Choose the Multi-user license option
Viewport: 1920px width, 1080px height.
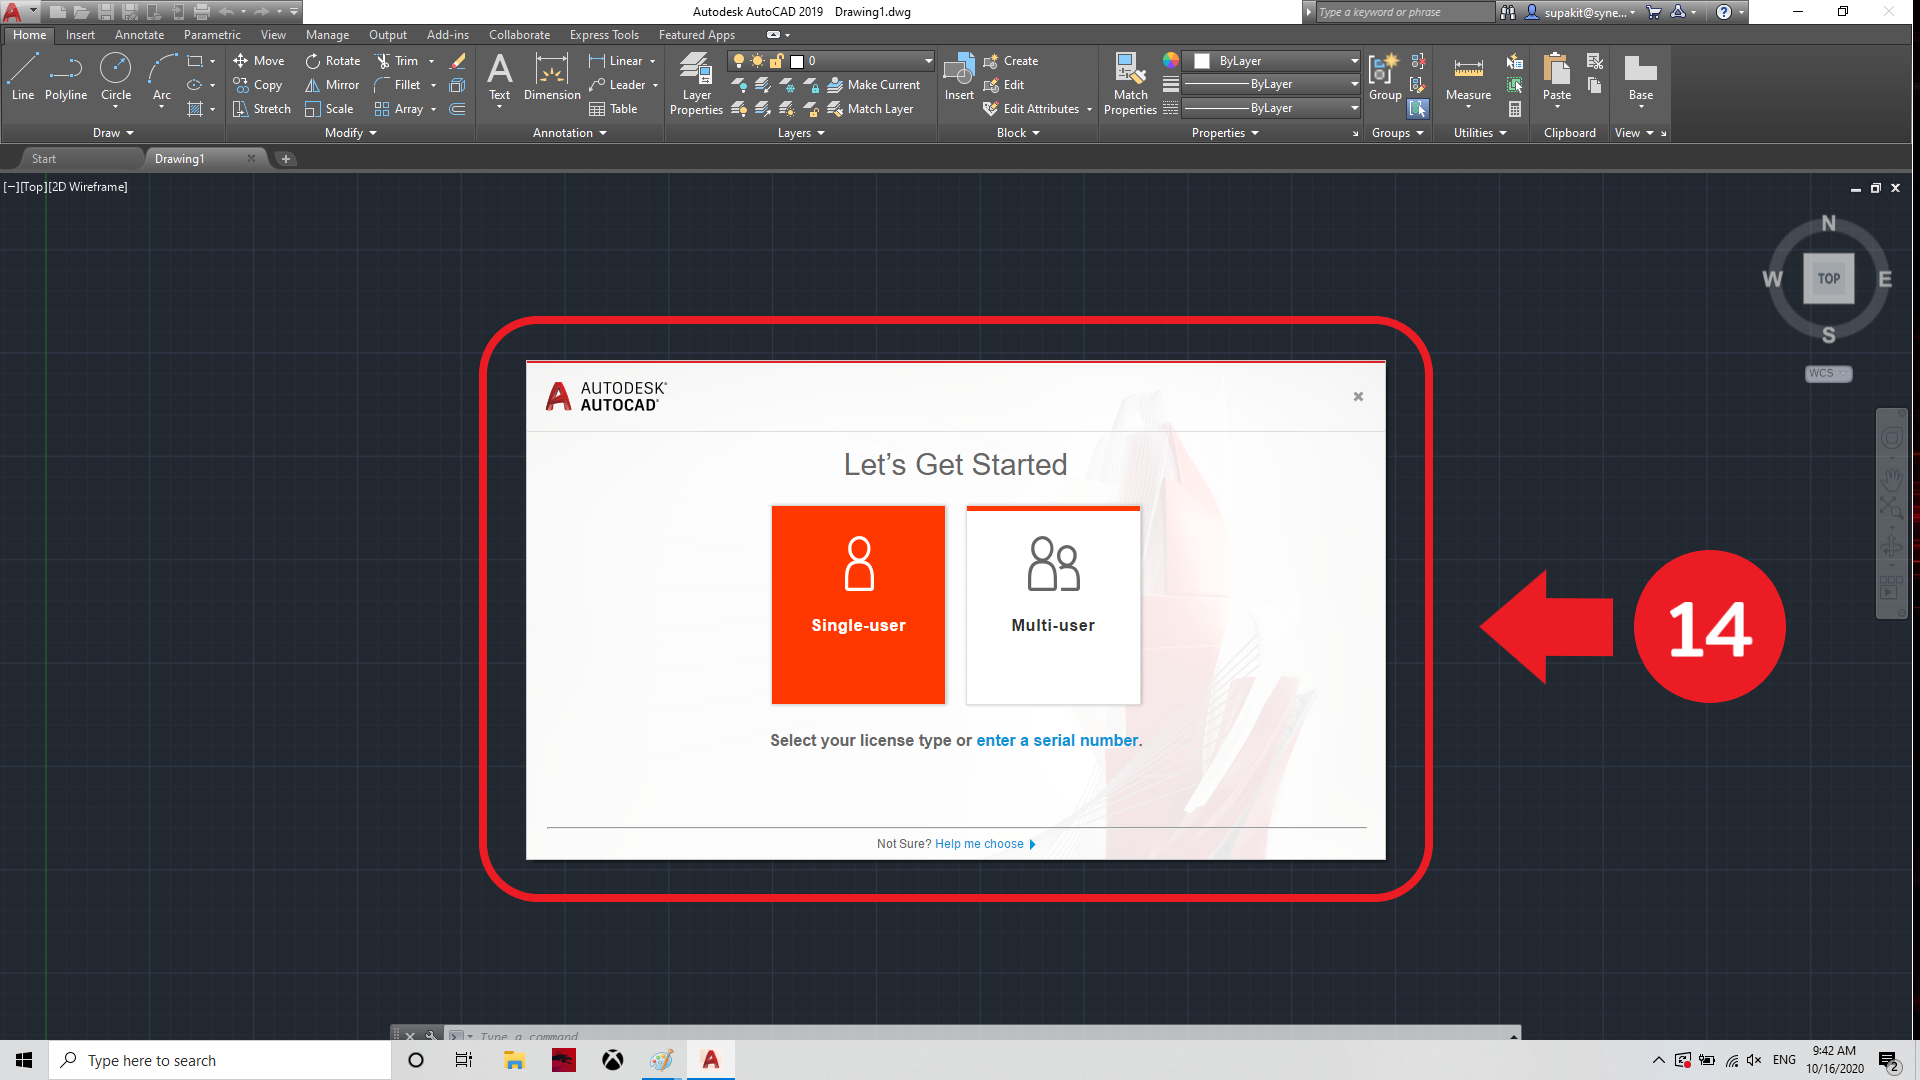[1053, 604]
